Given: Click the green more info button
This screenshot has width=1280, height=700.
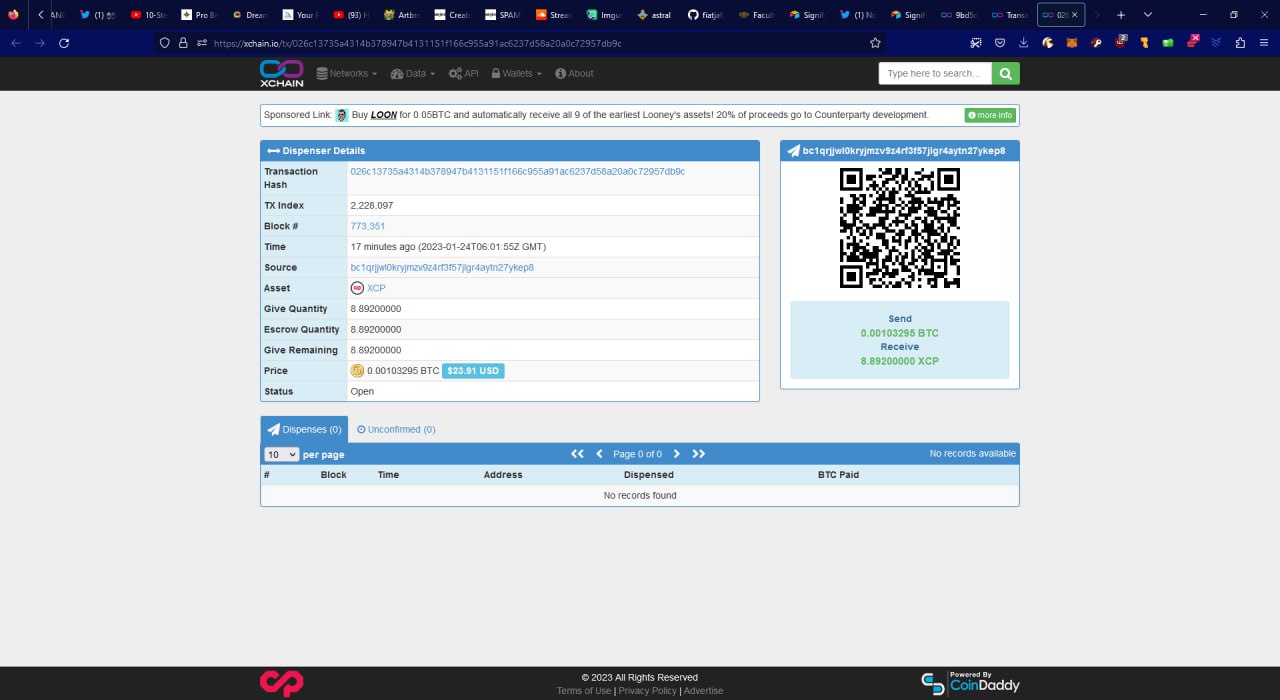Looking at the screenshot, I should [990, 115].
